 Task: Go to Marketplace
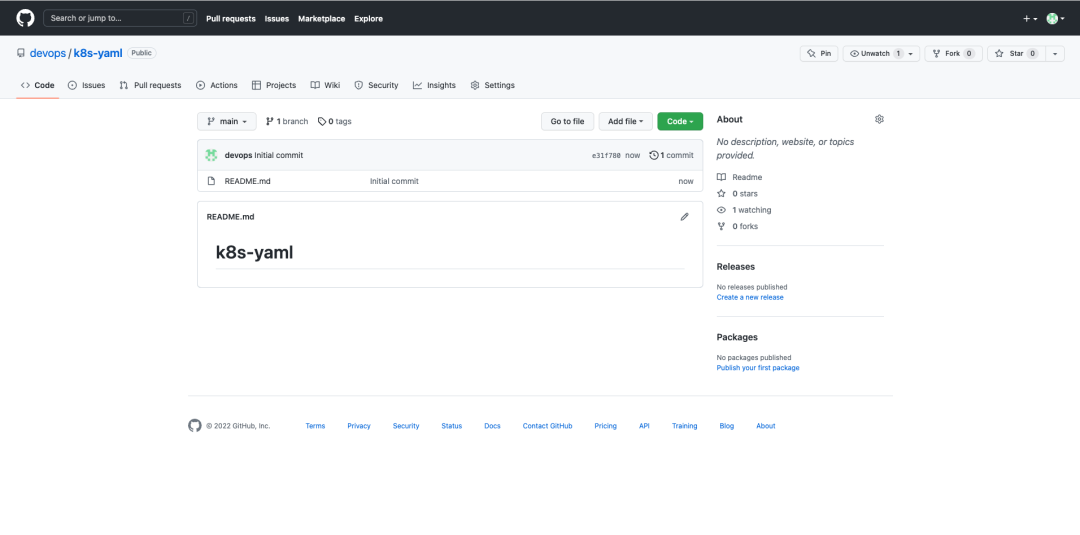point(322,19)
